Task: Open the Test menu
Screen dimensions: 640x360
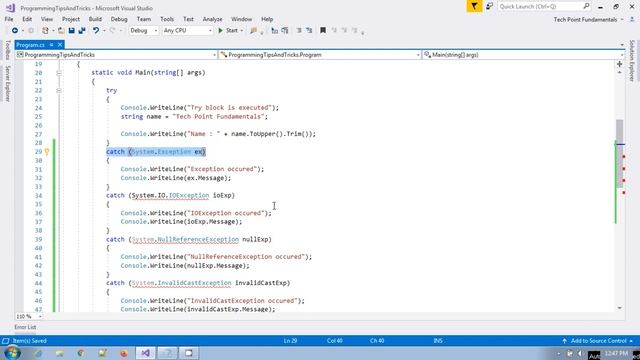Action: tap(188, 19)
